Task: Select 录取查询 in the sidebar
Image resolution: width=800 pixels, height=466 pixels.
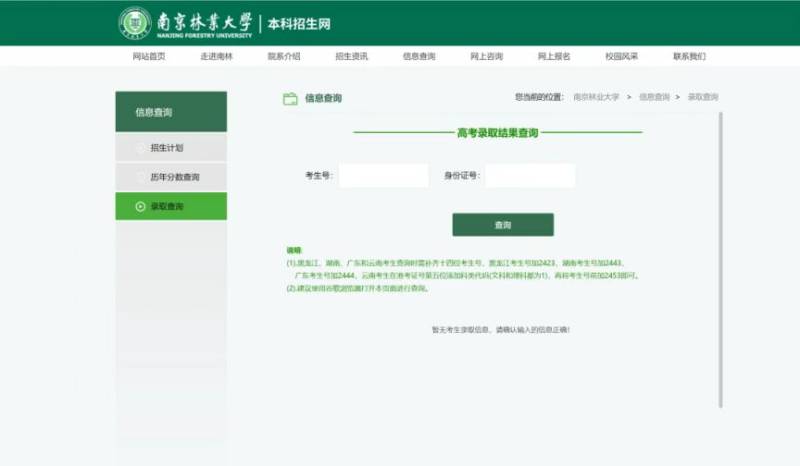Action: (x=167, y=207)
